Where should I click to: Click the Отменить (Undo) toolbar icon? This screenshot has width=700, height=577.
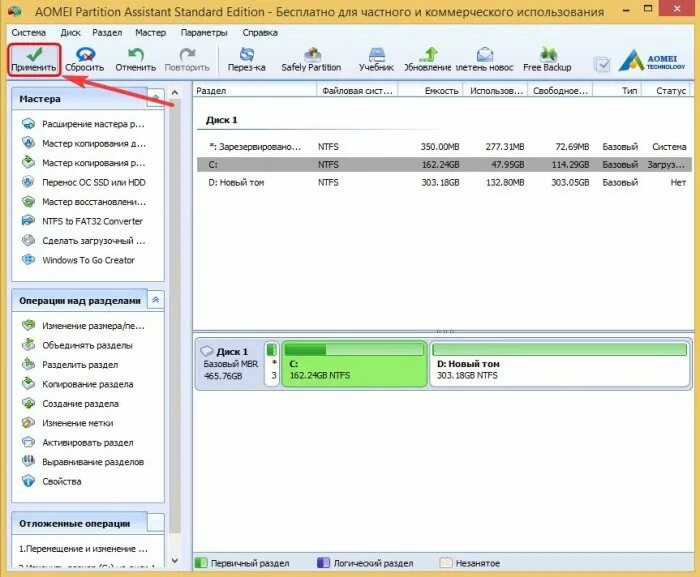click(135, 60)
